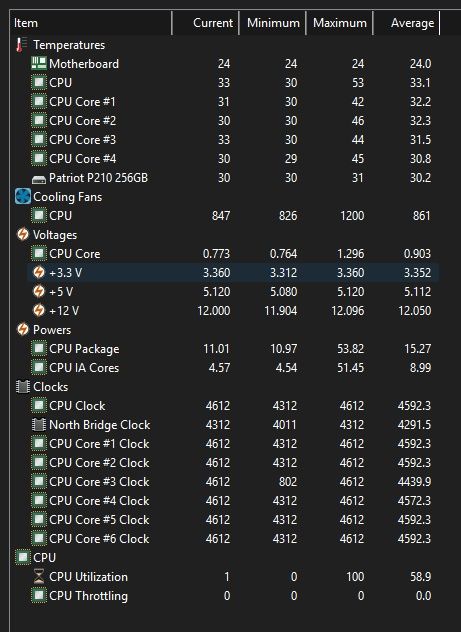Click North Bridge Clock average 4291.5
The image size is (461, 632).
click(x=414, y=424)
